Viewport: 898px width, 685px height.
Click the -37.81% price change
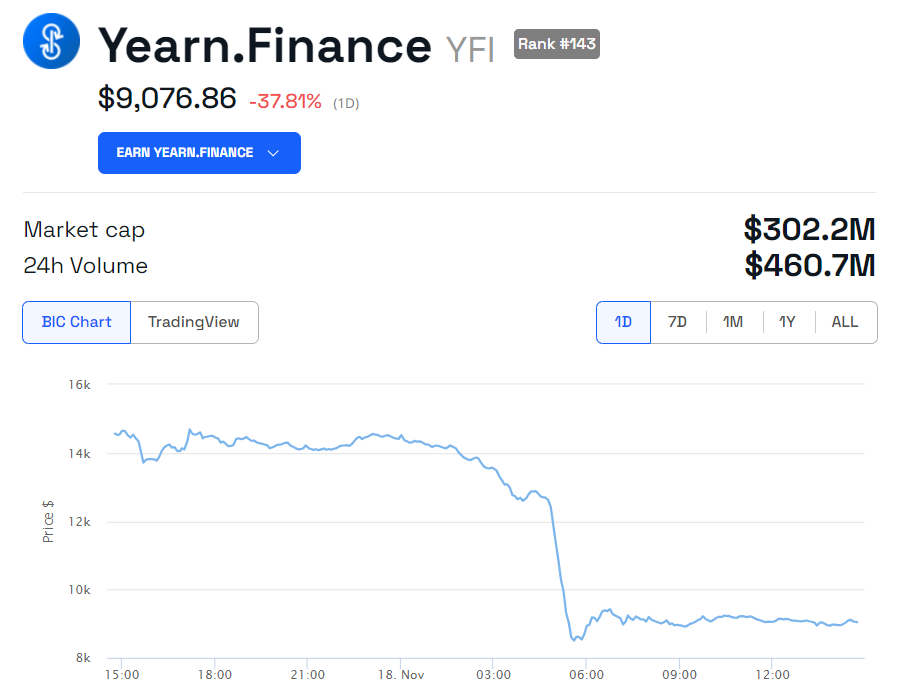pos(285,101)
